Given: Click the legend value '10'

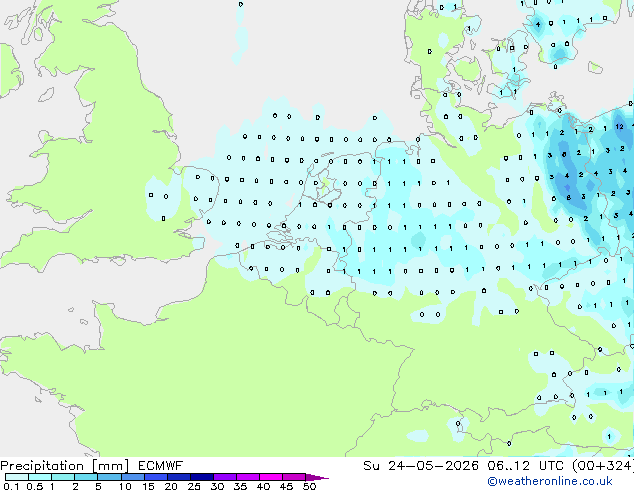Looking at the screenshot, I should coord(125,486).
